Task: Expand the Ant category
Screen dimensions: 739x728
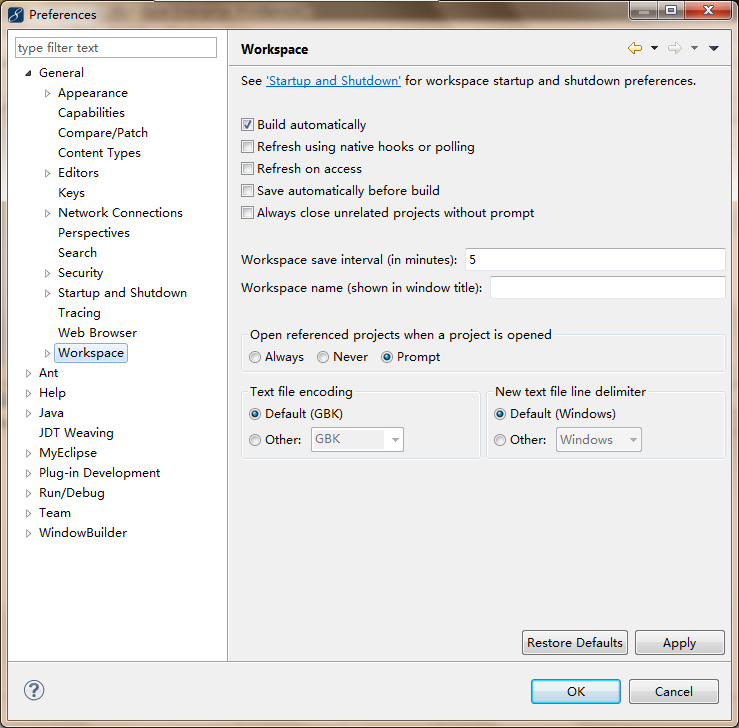Action: coord(28,374)
